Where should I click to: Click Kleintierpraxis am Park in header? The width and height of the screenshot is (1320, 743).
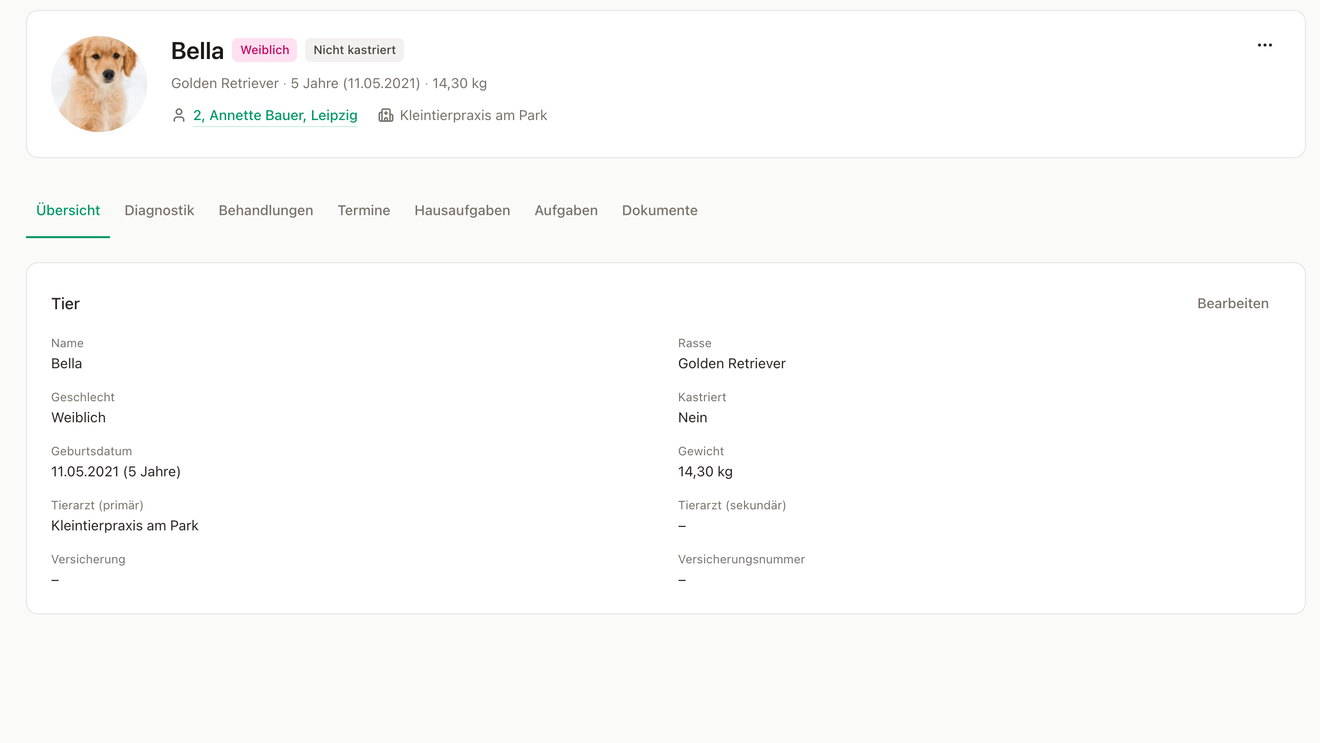(473, 115)
